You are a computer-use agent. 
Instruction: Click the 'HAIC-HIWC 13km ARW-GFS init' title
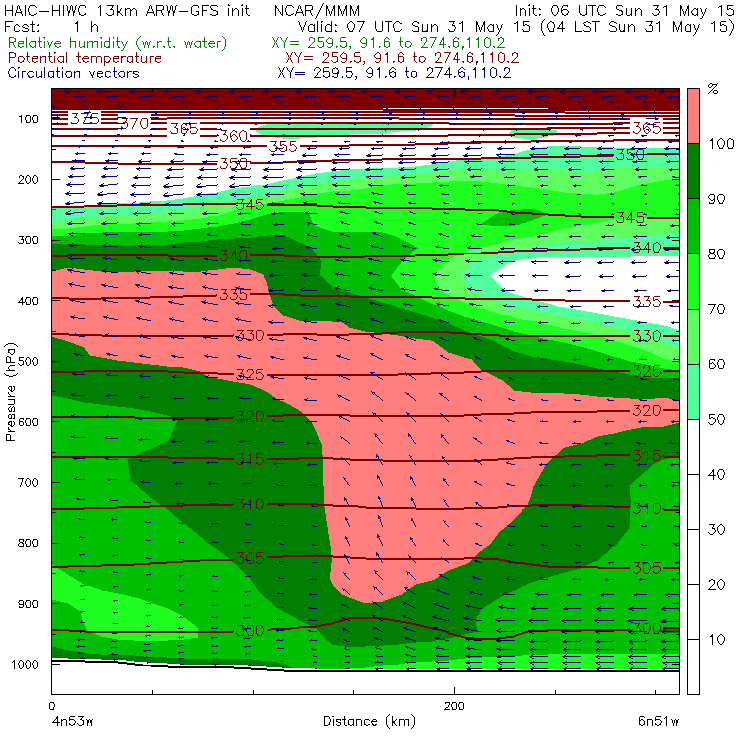(x=127, y=11)
